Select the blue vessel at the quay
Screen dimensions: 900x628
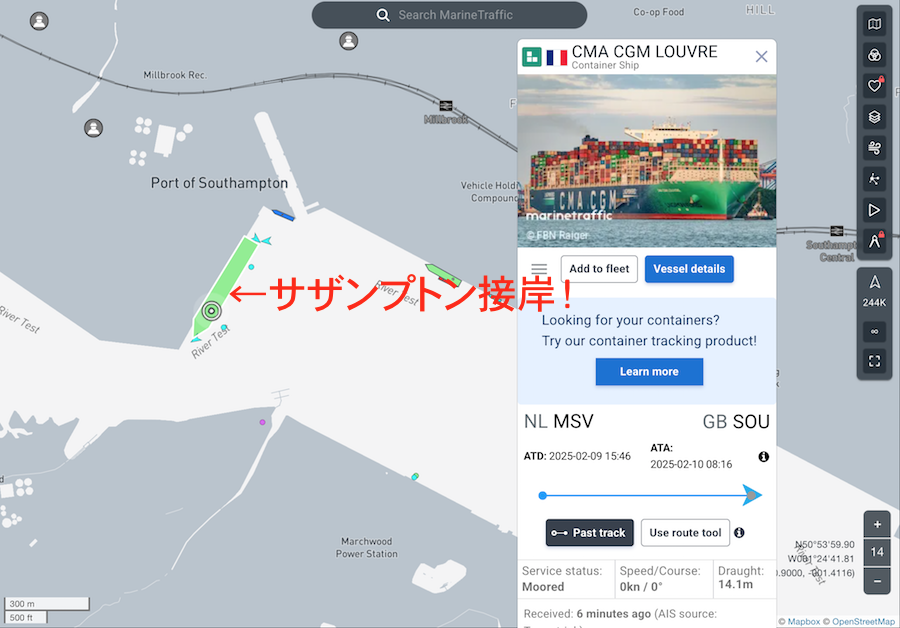[x=283, y=215]
